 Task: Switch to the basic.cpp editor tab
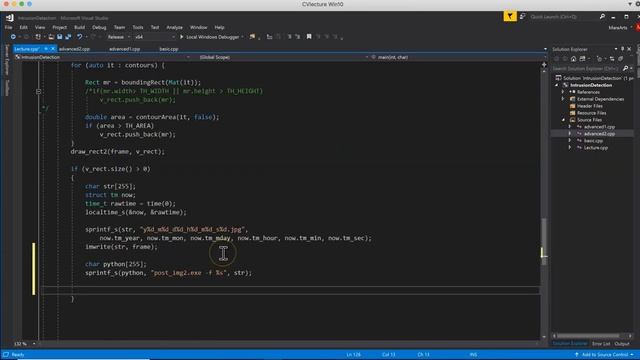[x=169, y=49]
